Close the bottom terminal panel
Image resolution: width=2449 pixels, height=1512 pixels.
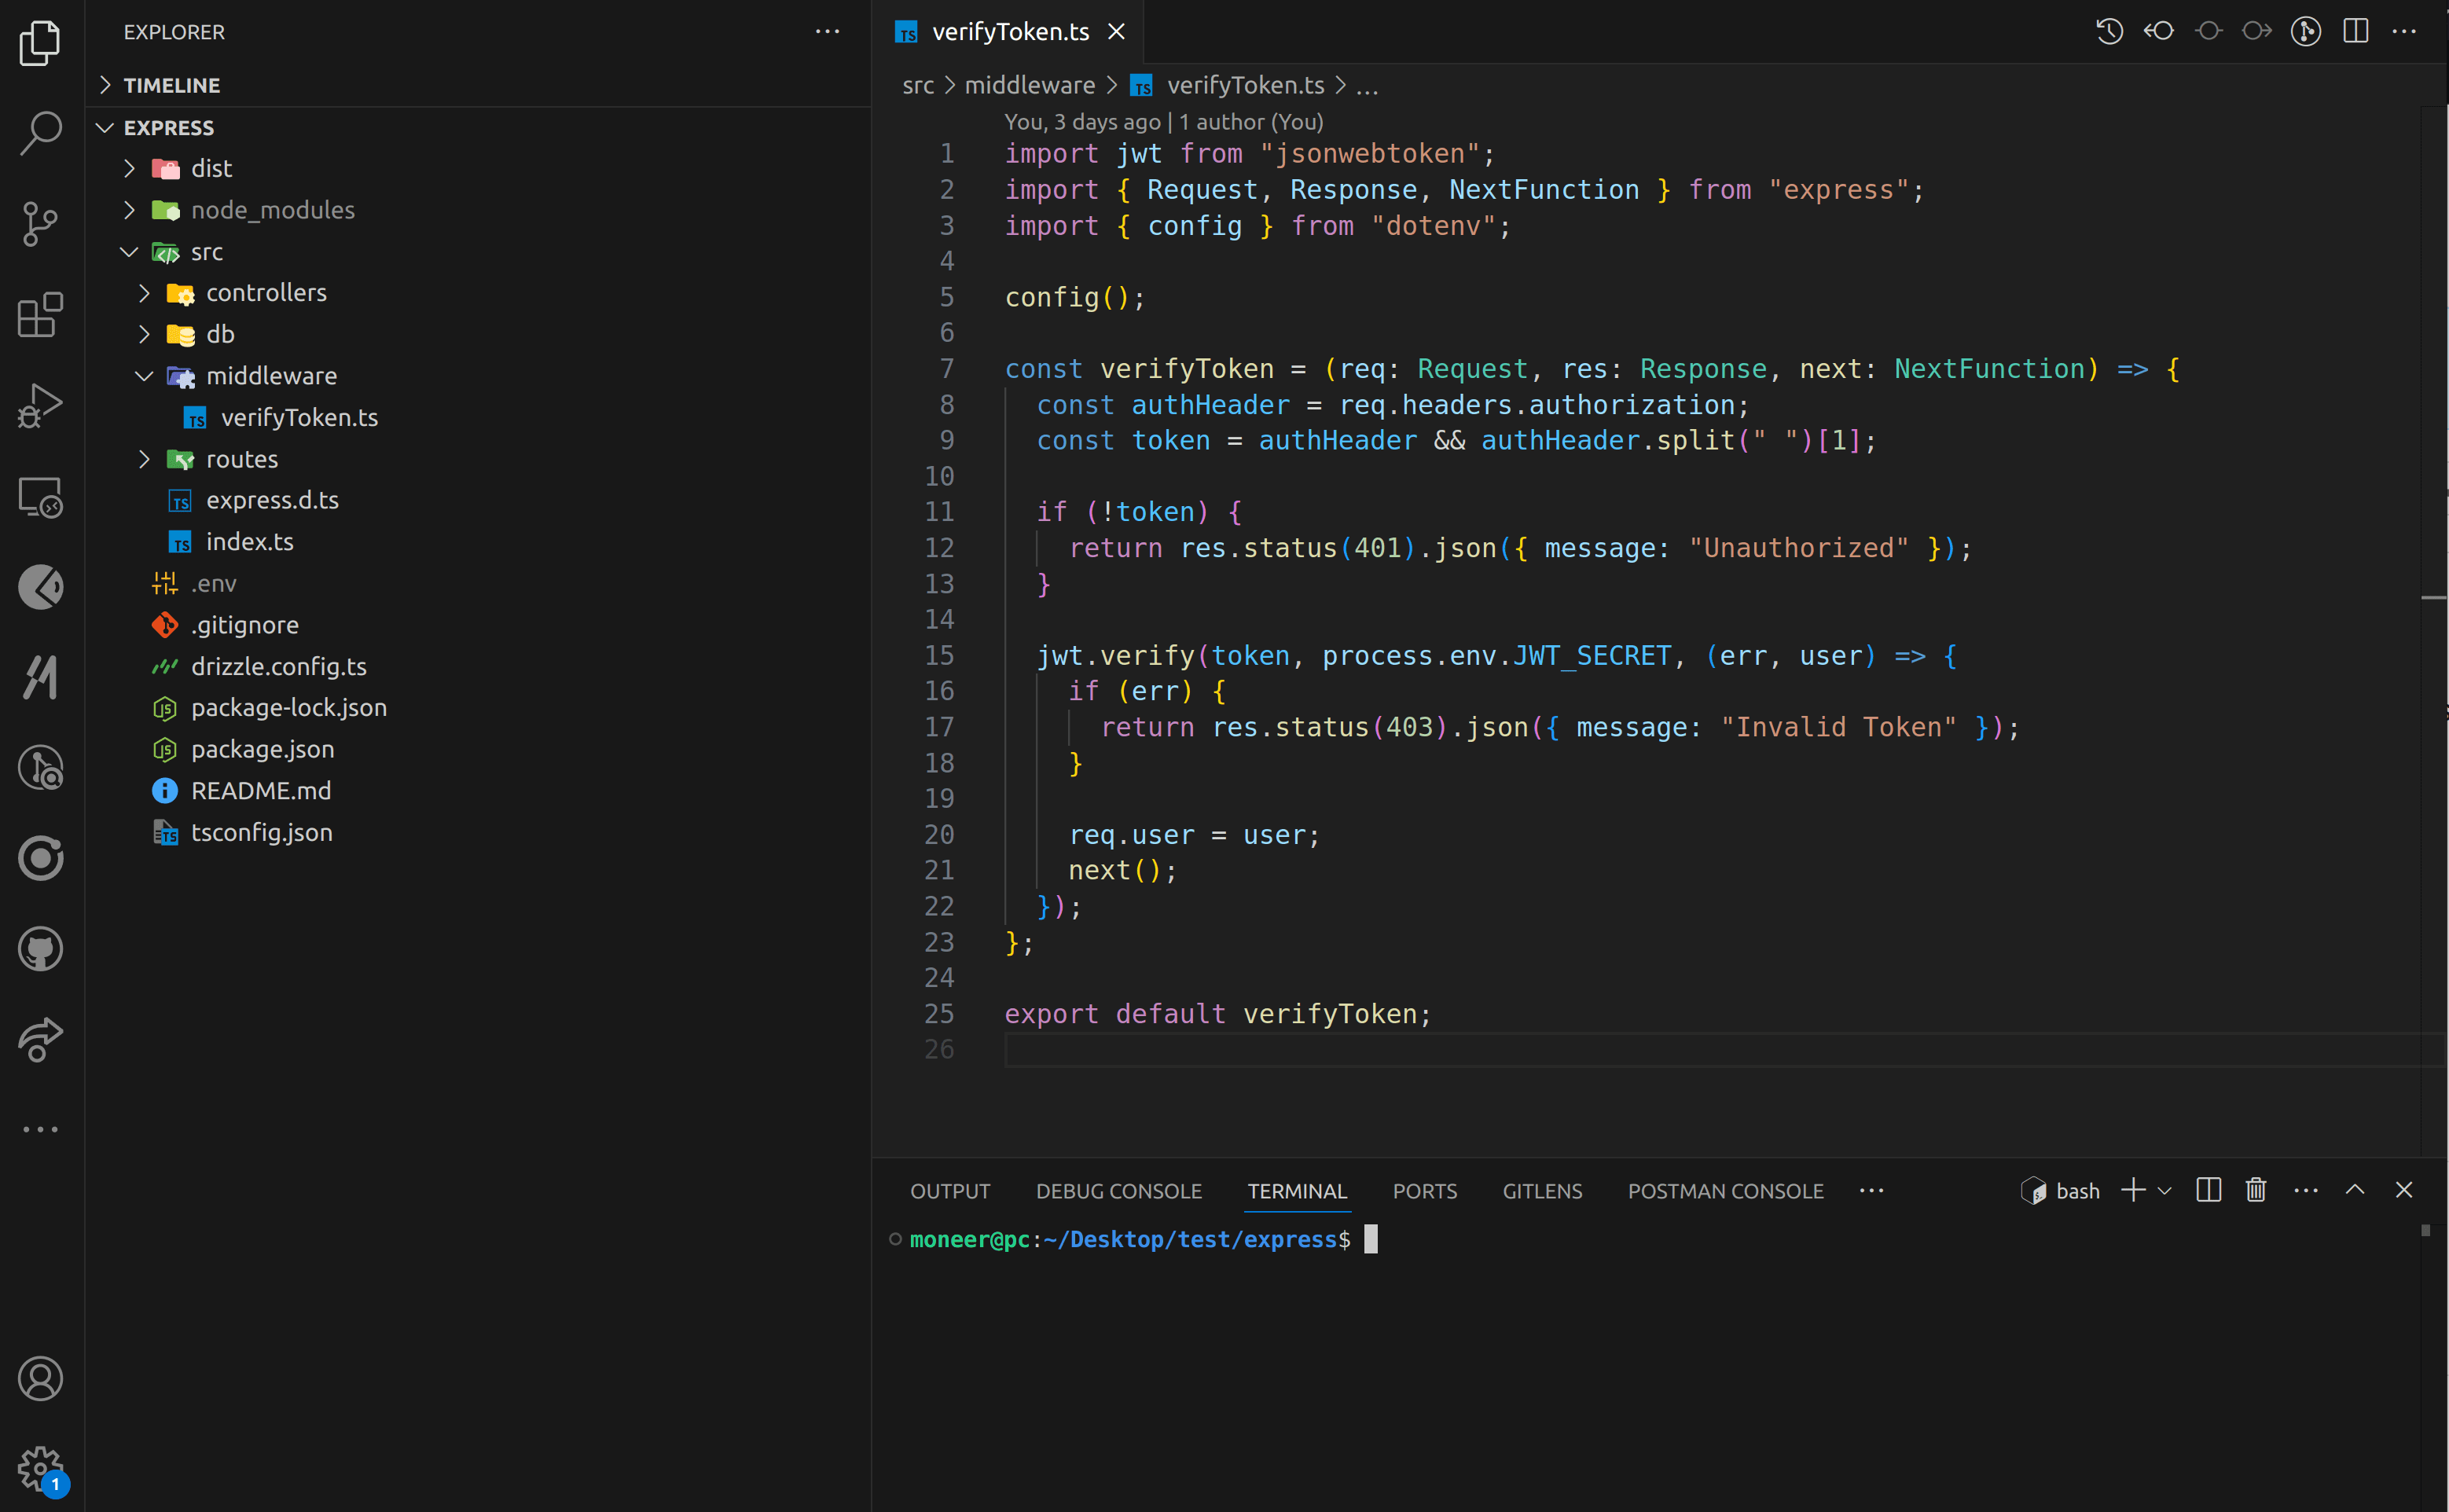2404,1190
